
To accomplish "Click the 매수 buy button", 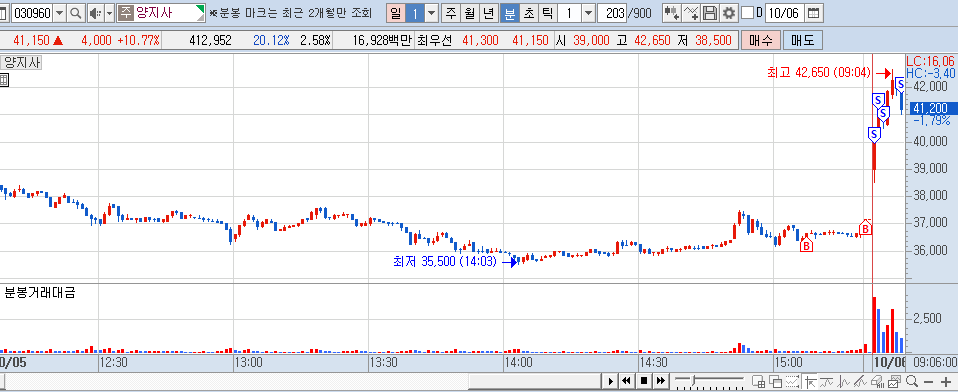I will [x=761, y=41].
